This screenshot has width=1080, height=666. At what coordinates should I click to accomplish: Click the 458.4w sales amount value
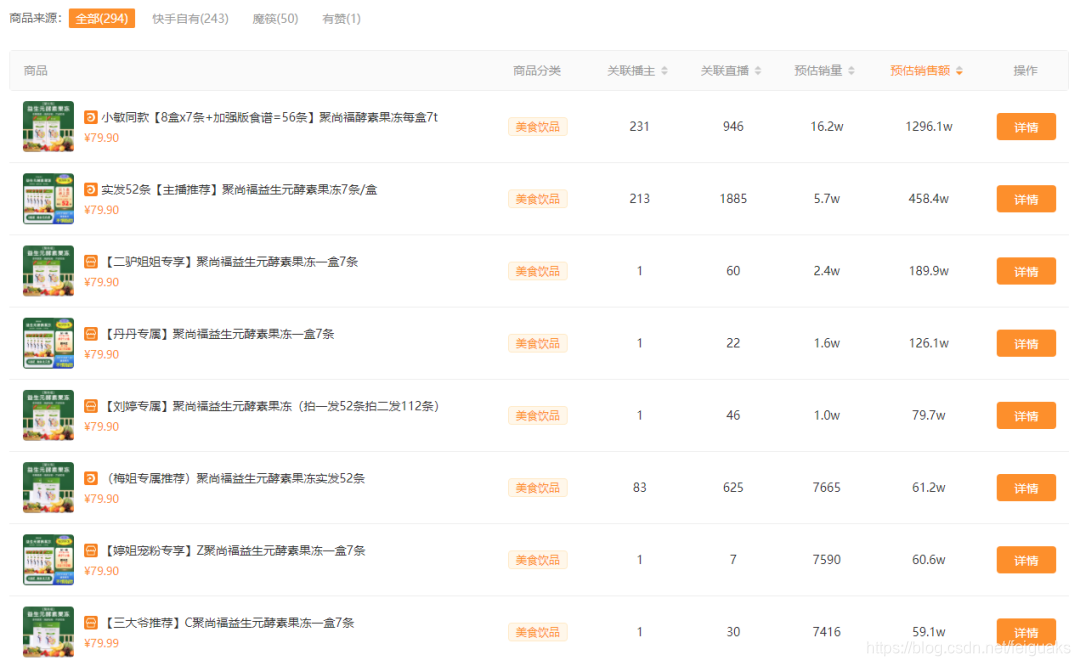pos(928,199)
